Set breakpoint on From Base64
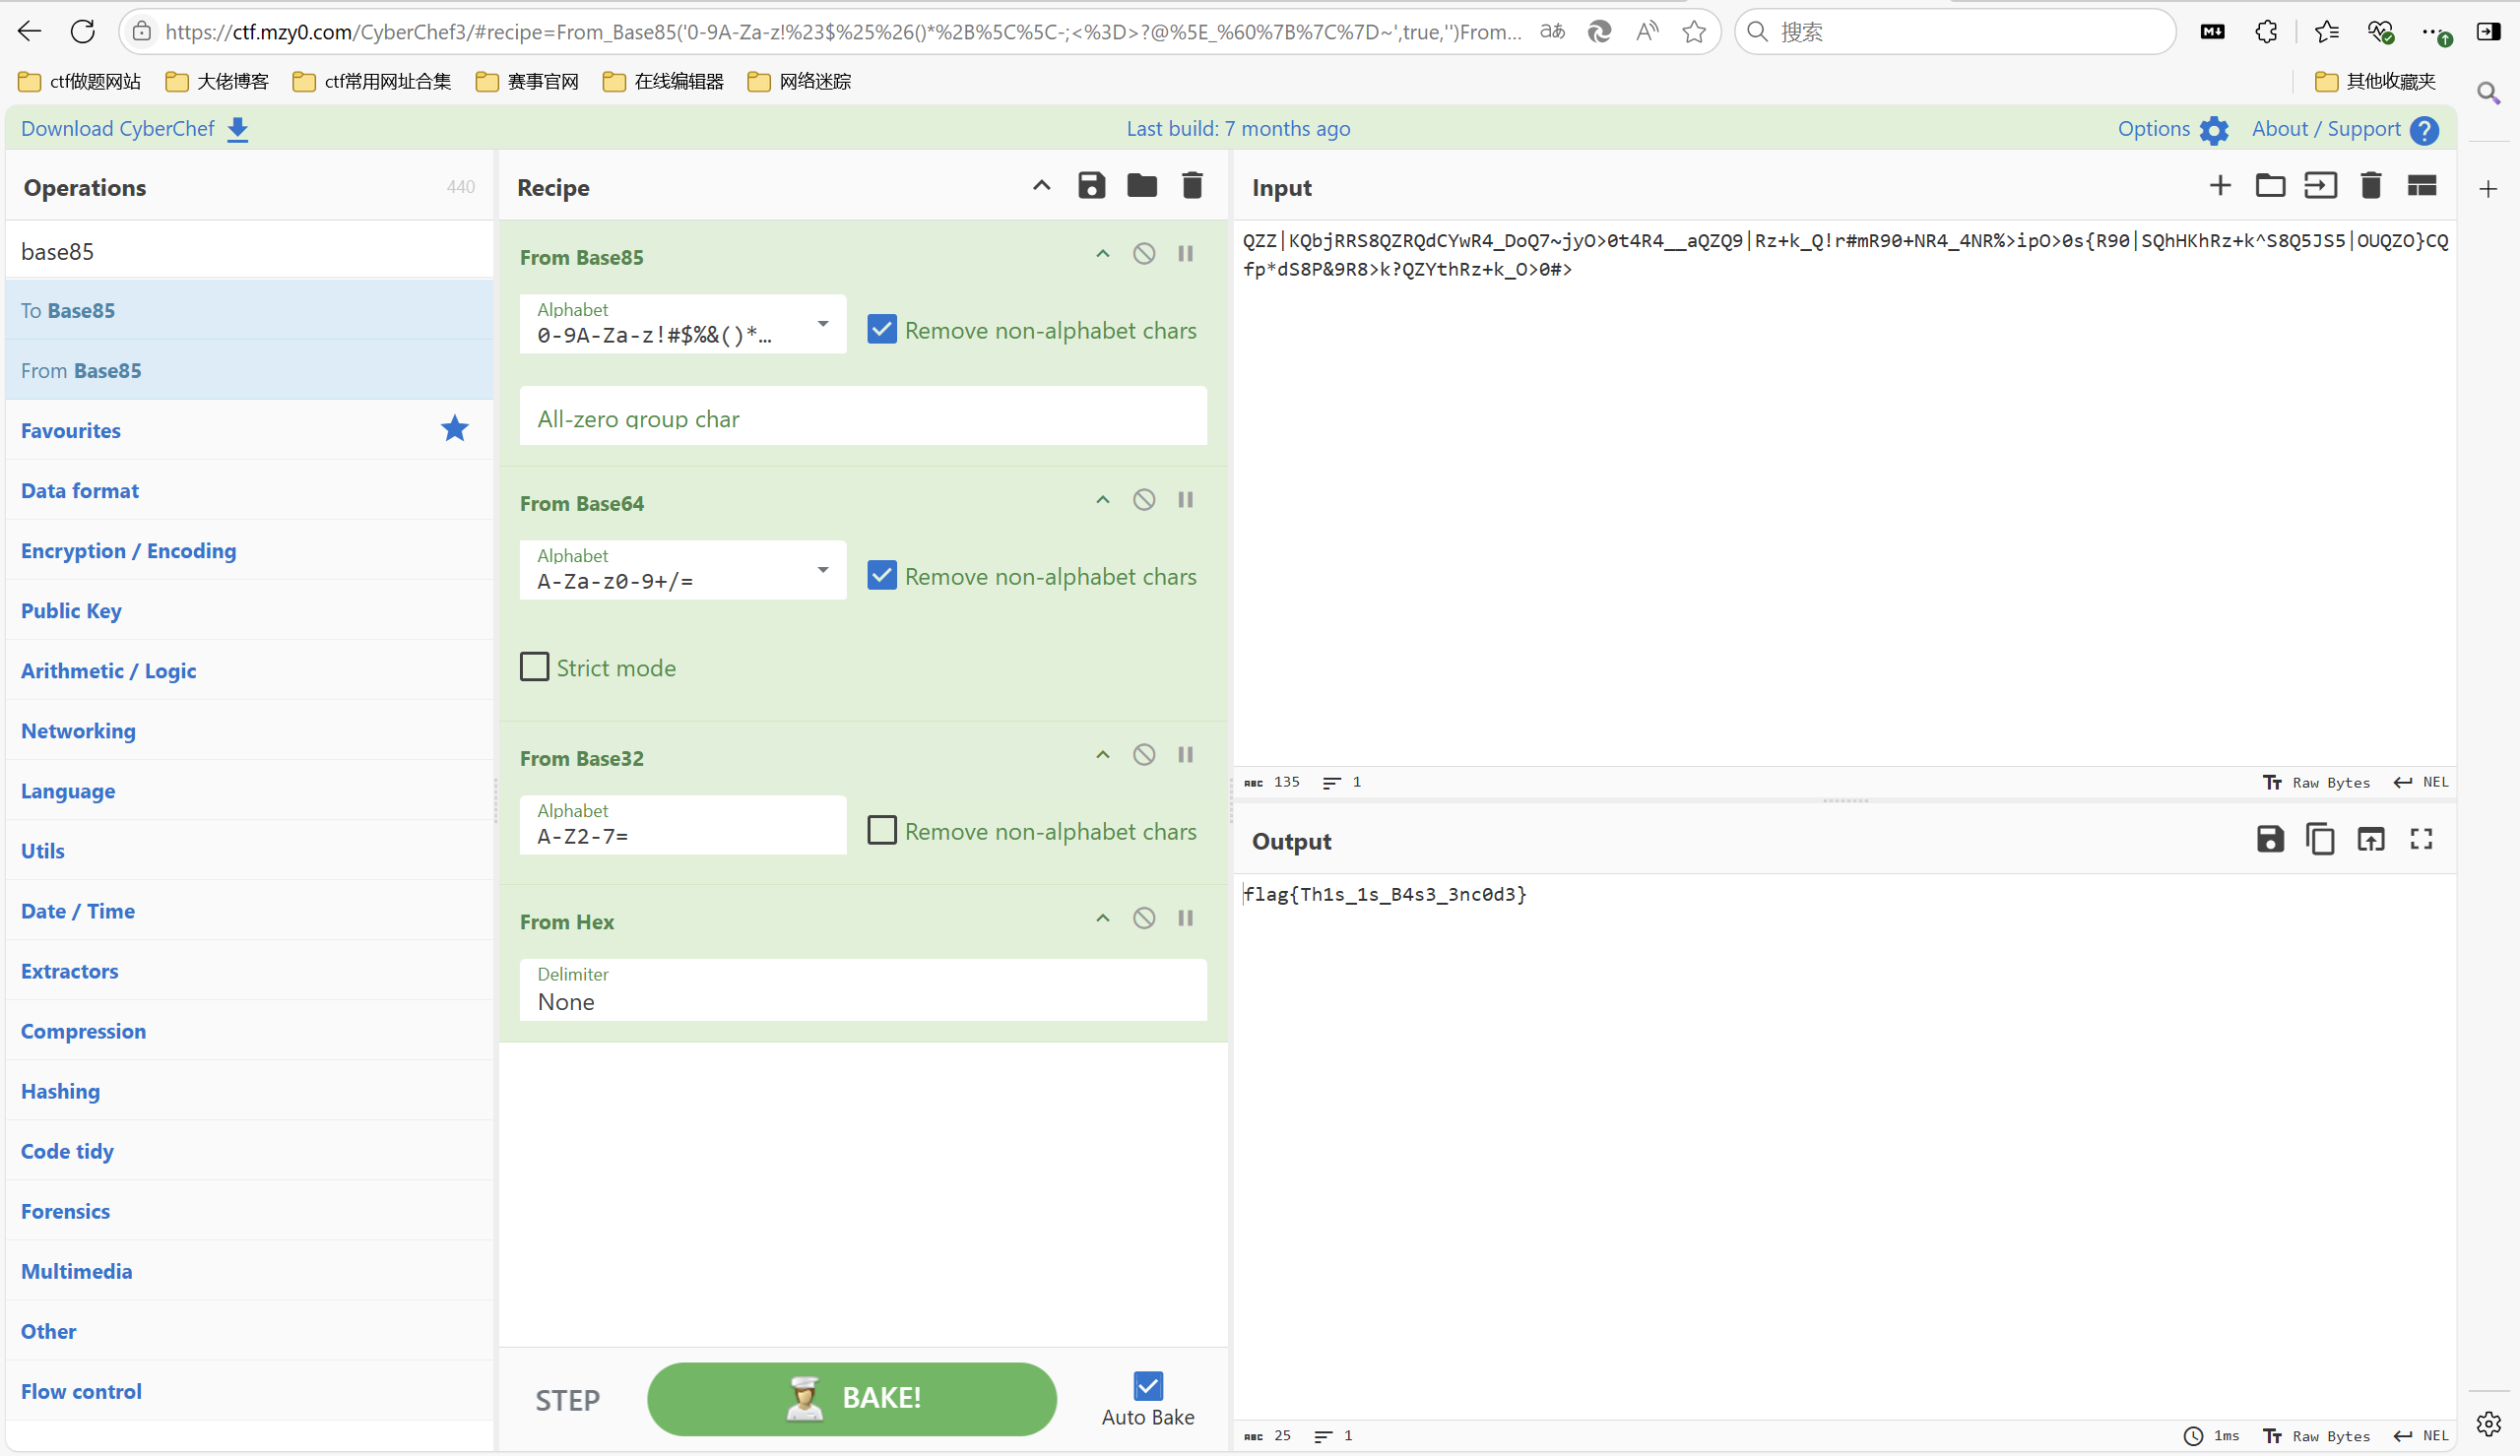 click(1185, 500)
